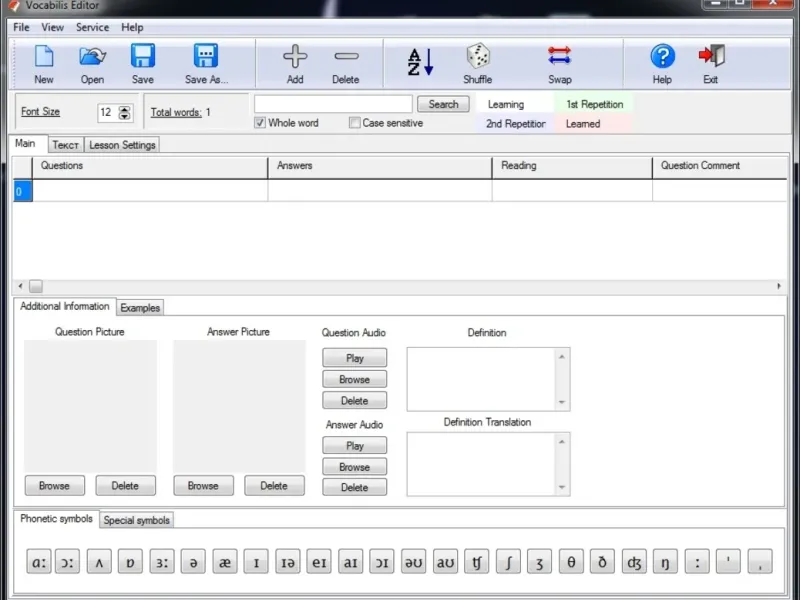Insert phonetic symbol ʌ
The width and height of the screenshot is (800, 600).
pos(99,562)
